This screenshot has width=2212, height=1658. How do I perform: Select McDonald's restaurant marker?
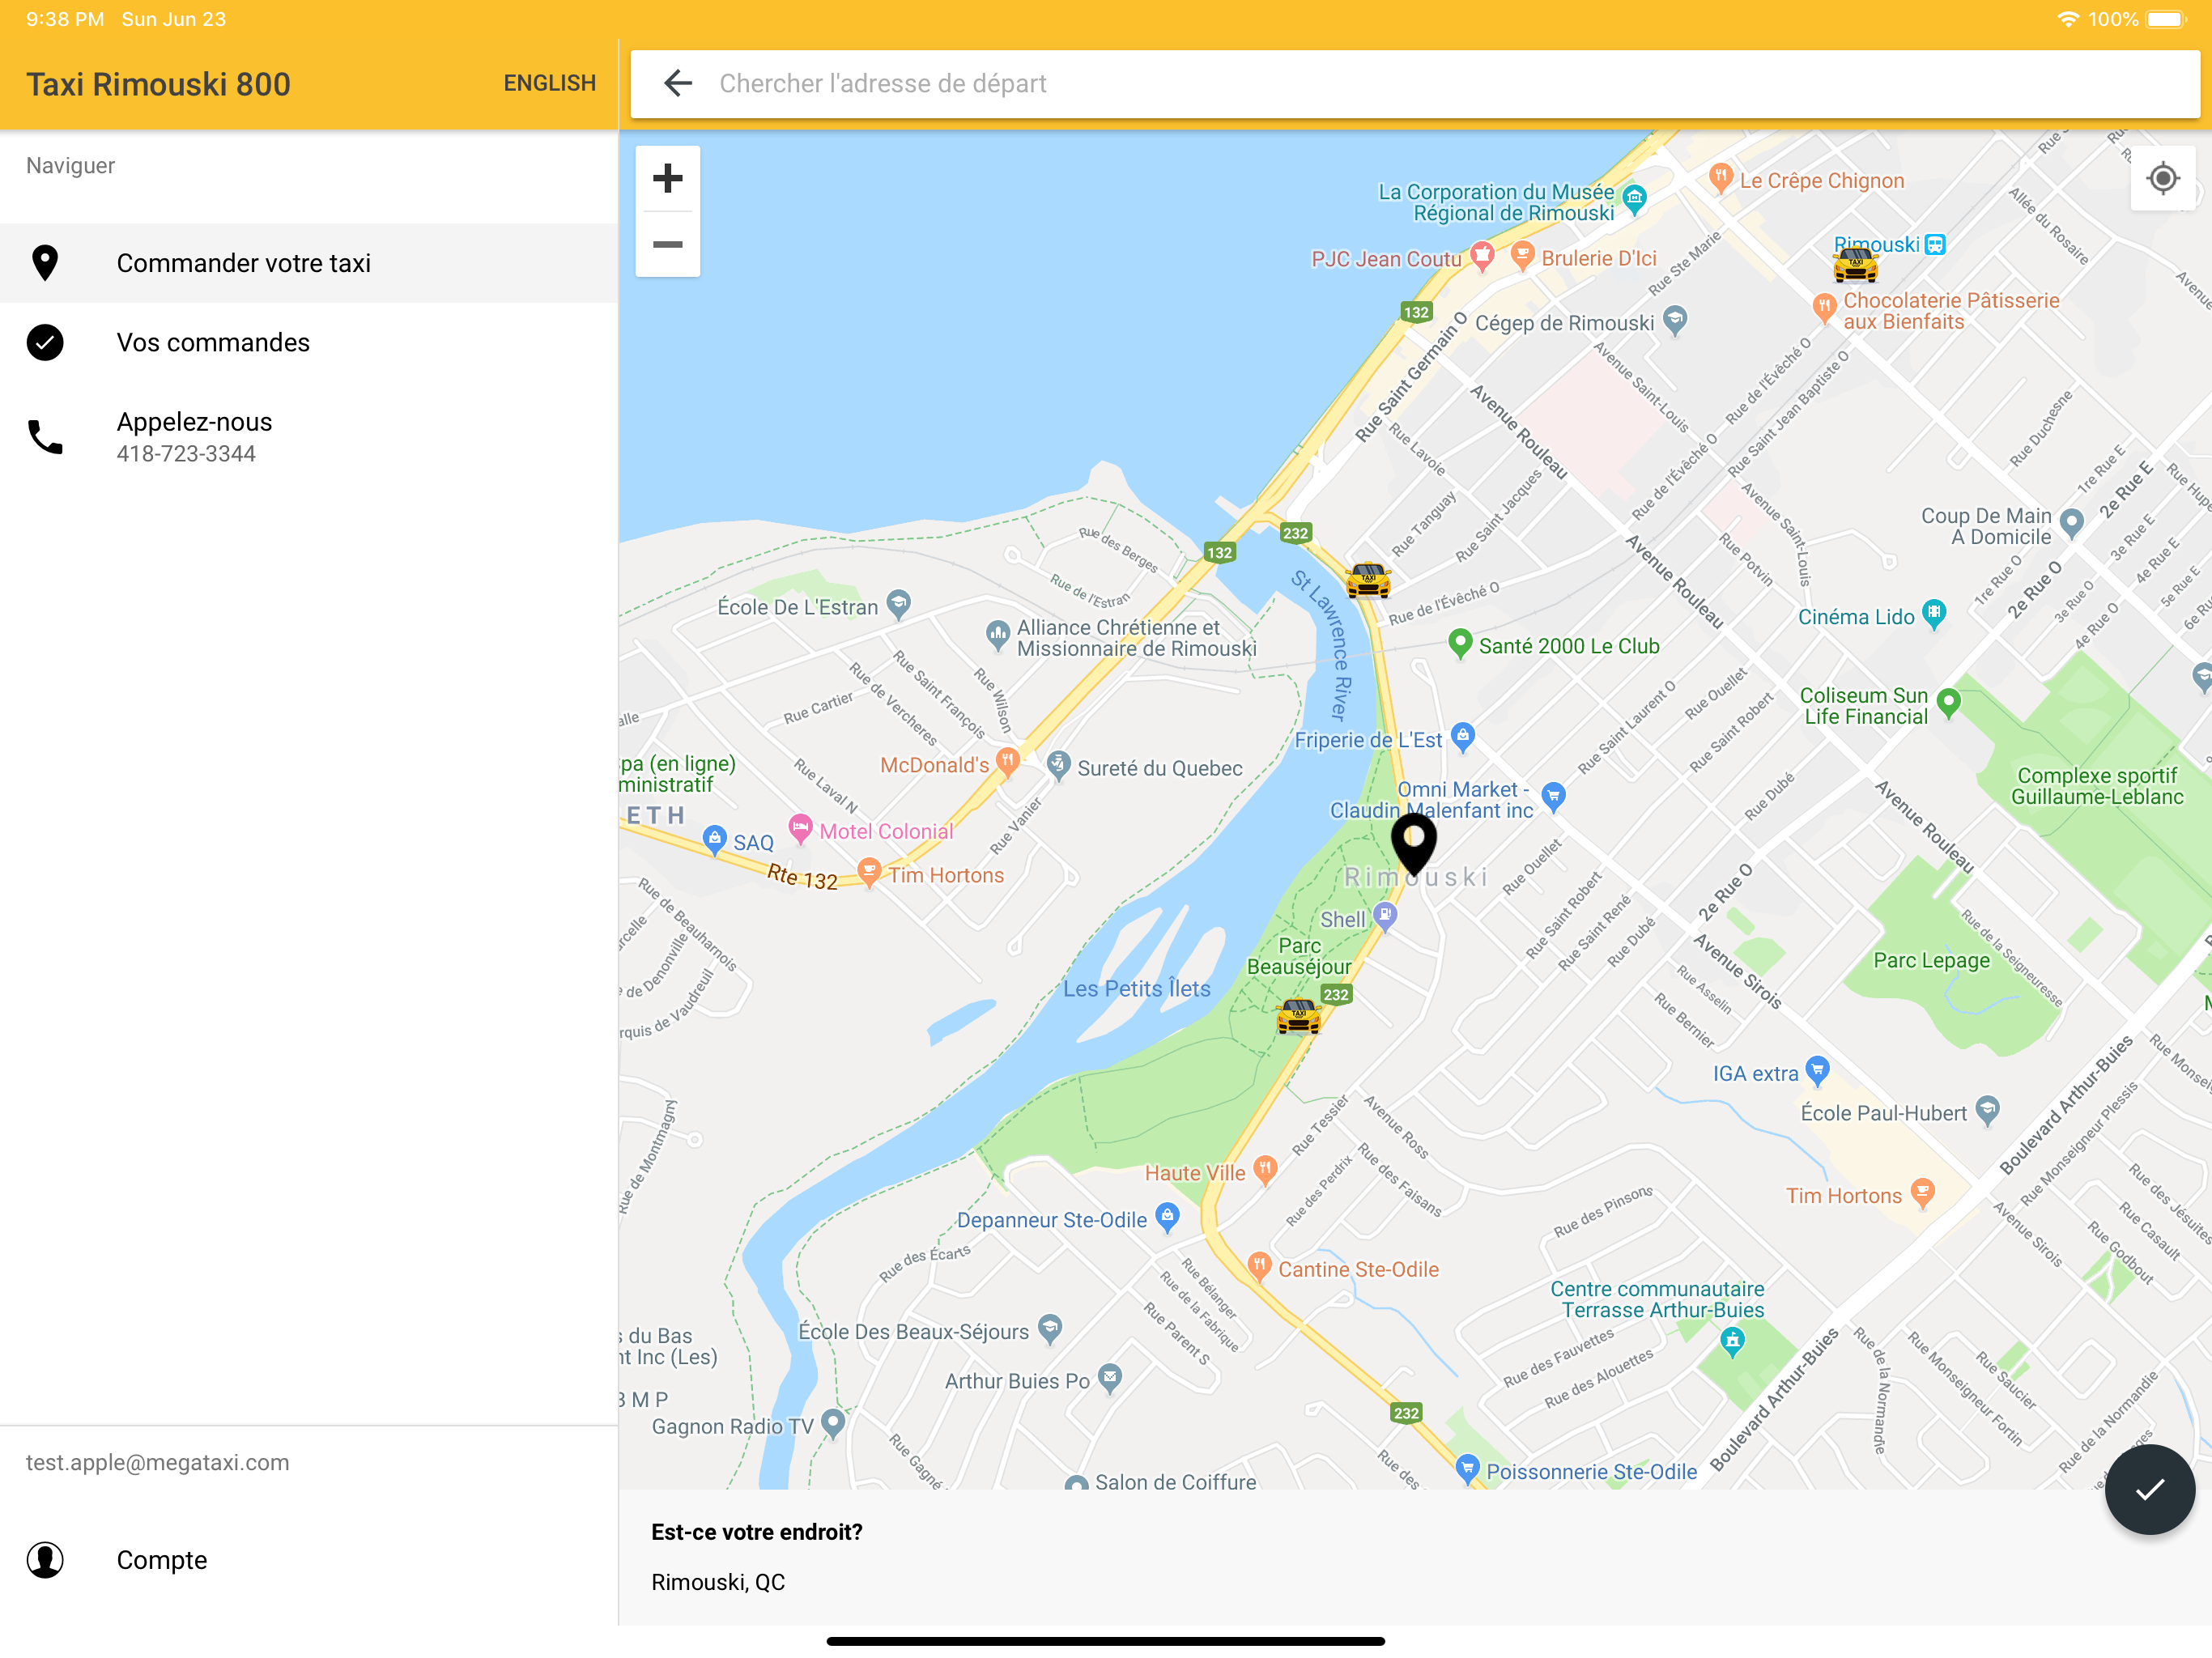coord(1008,762)
